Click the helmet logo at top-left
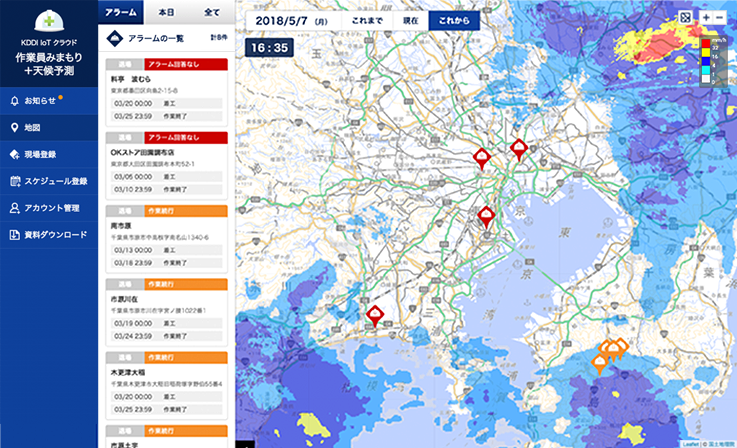 click(49, 20)
